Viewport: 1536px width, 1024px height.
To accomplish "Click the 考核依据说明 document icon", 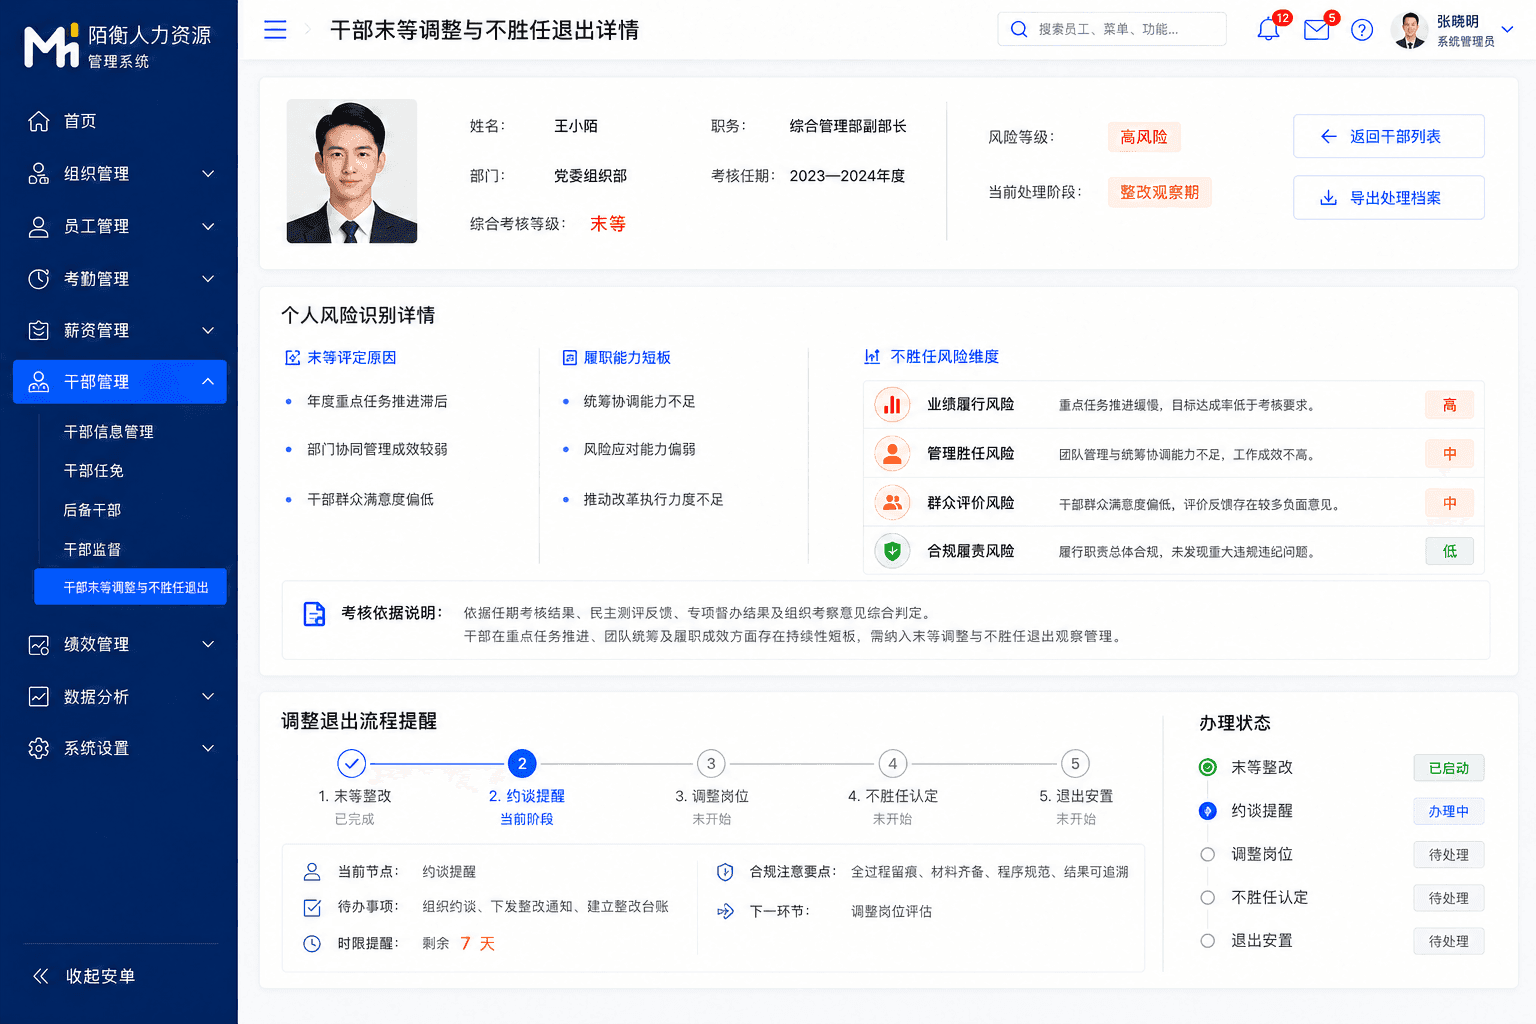I will (x=314, y=614).
